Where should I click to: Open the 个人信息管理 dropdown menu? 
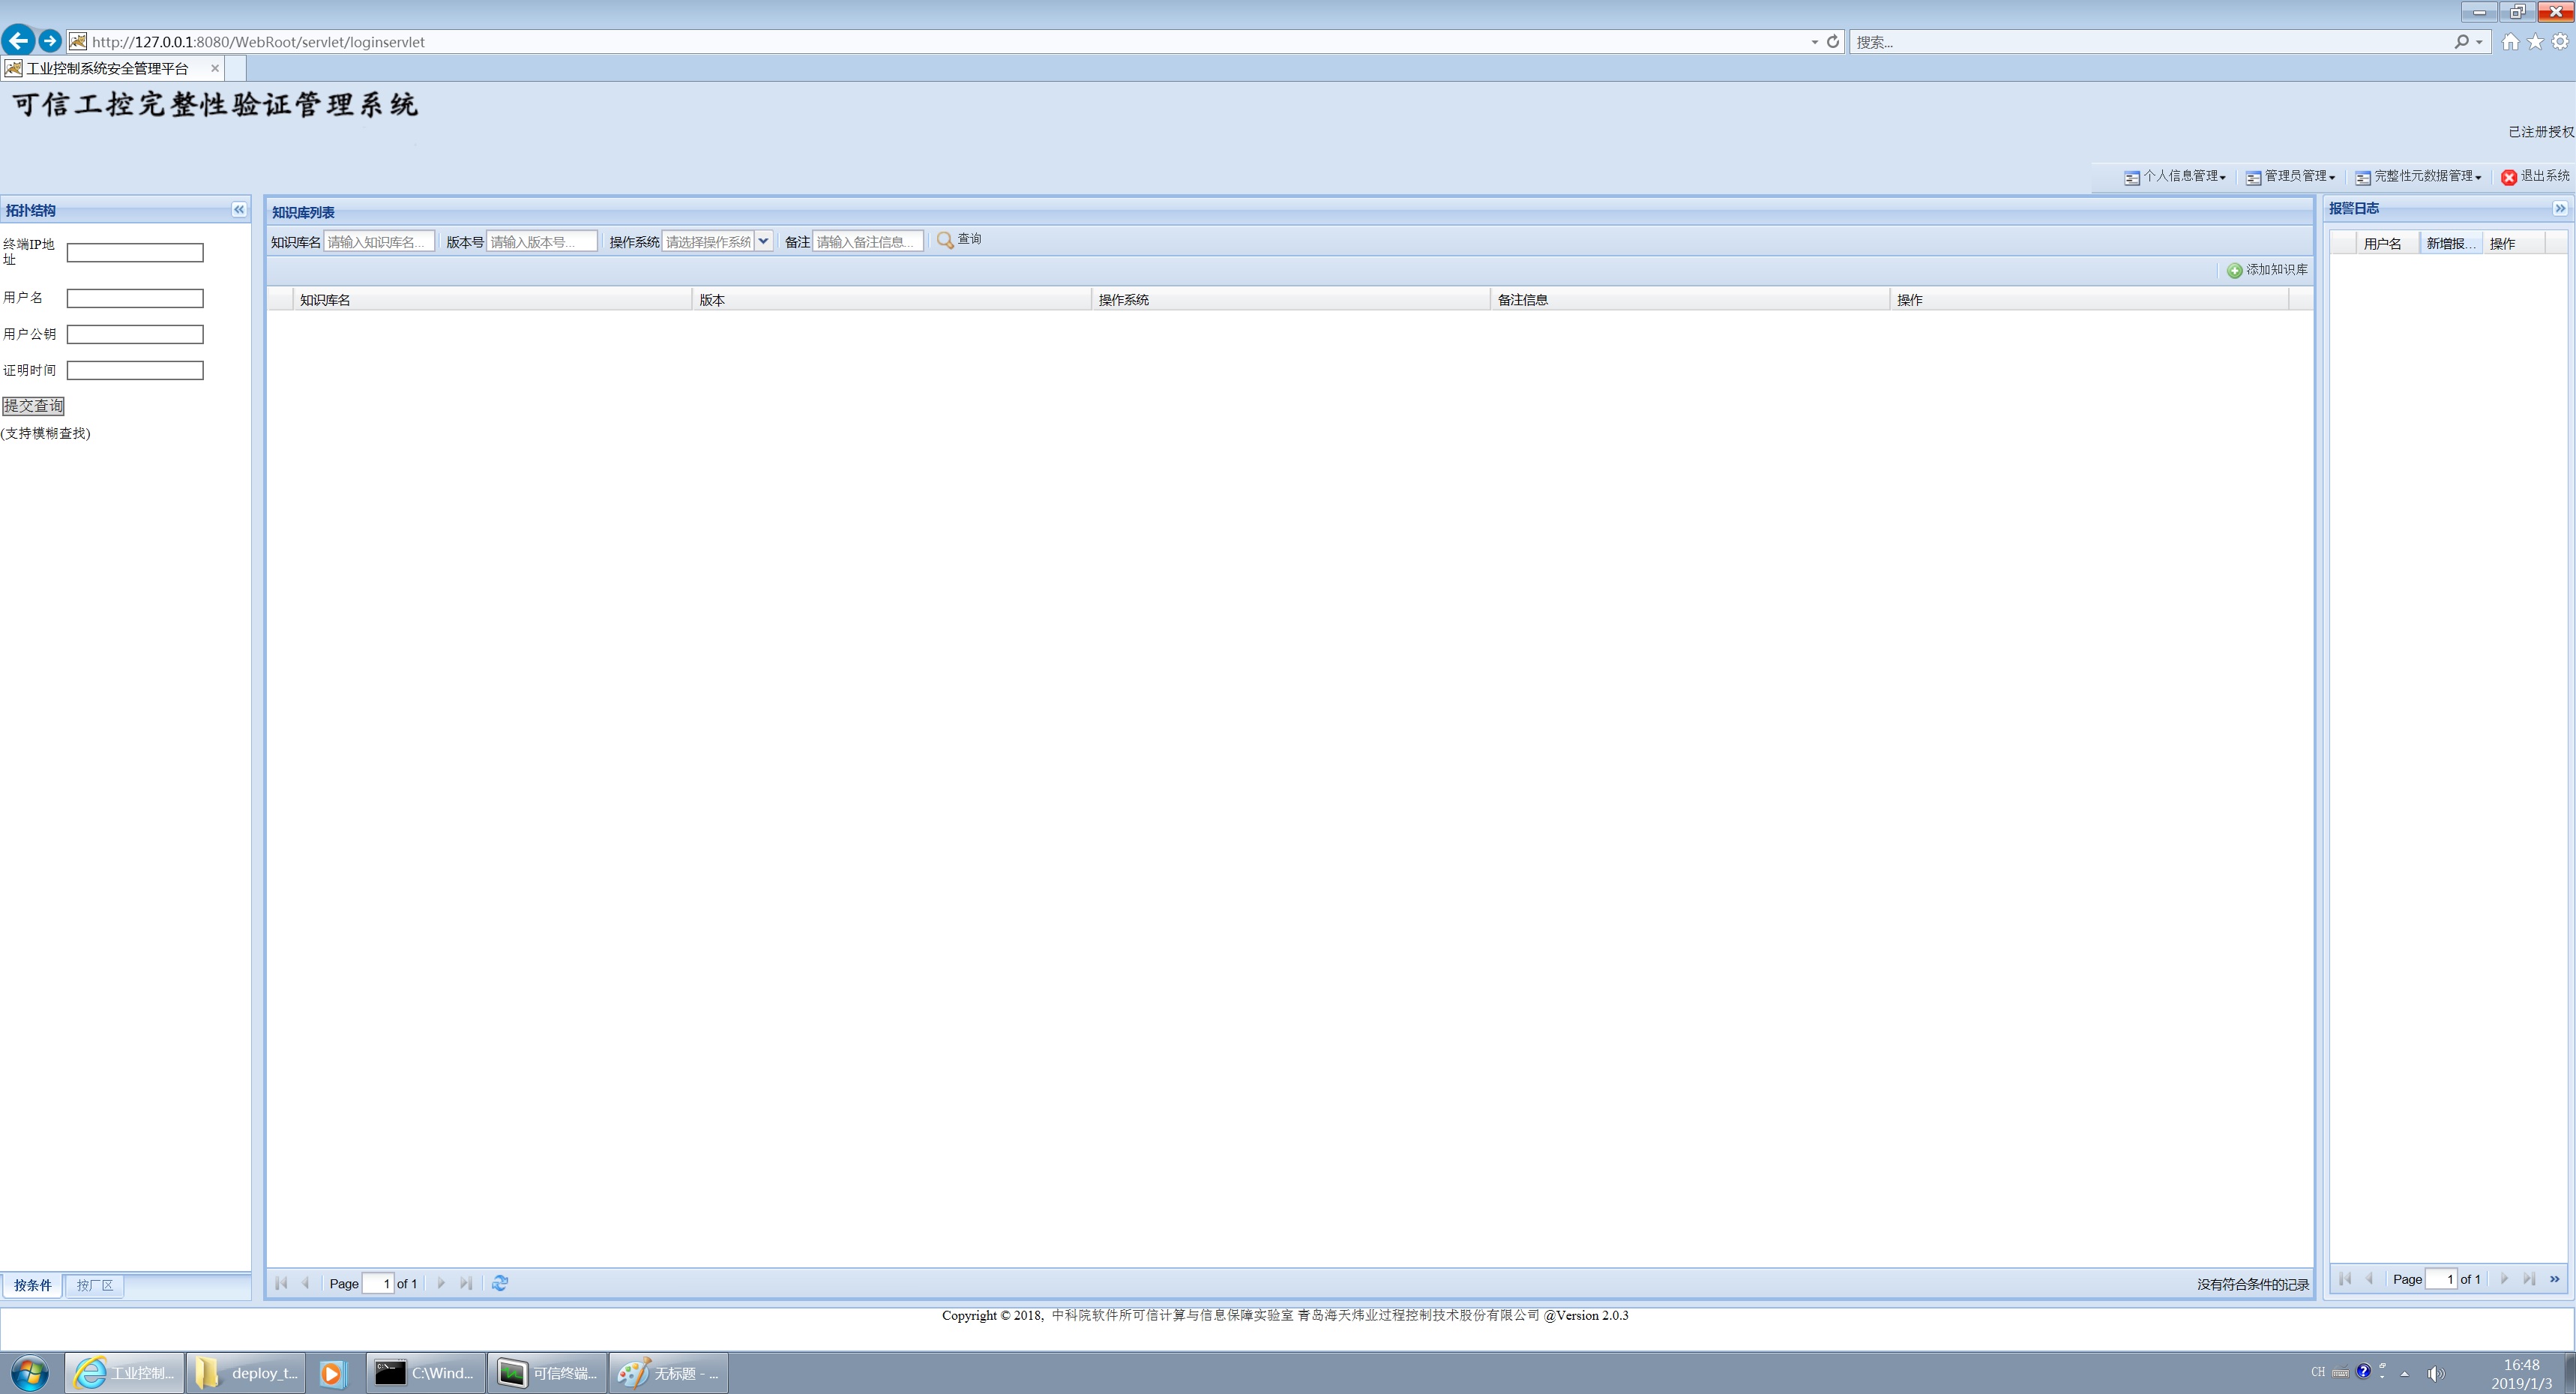2175,177
